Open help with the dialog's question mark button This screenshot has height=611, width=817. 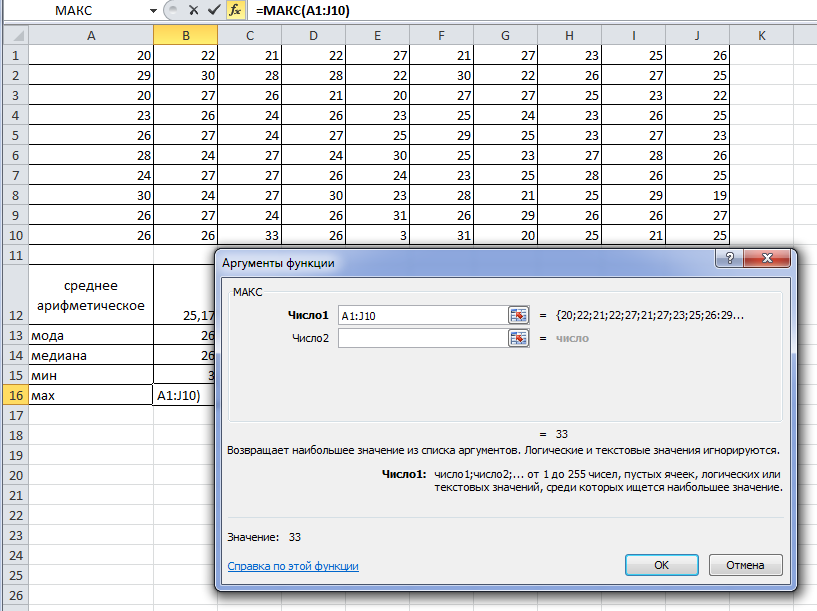point(729,258)
